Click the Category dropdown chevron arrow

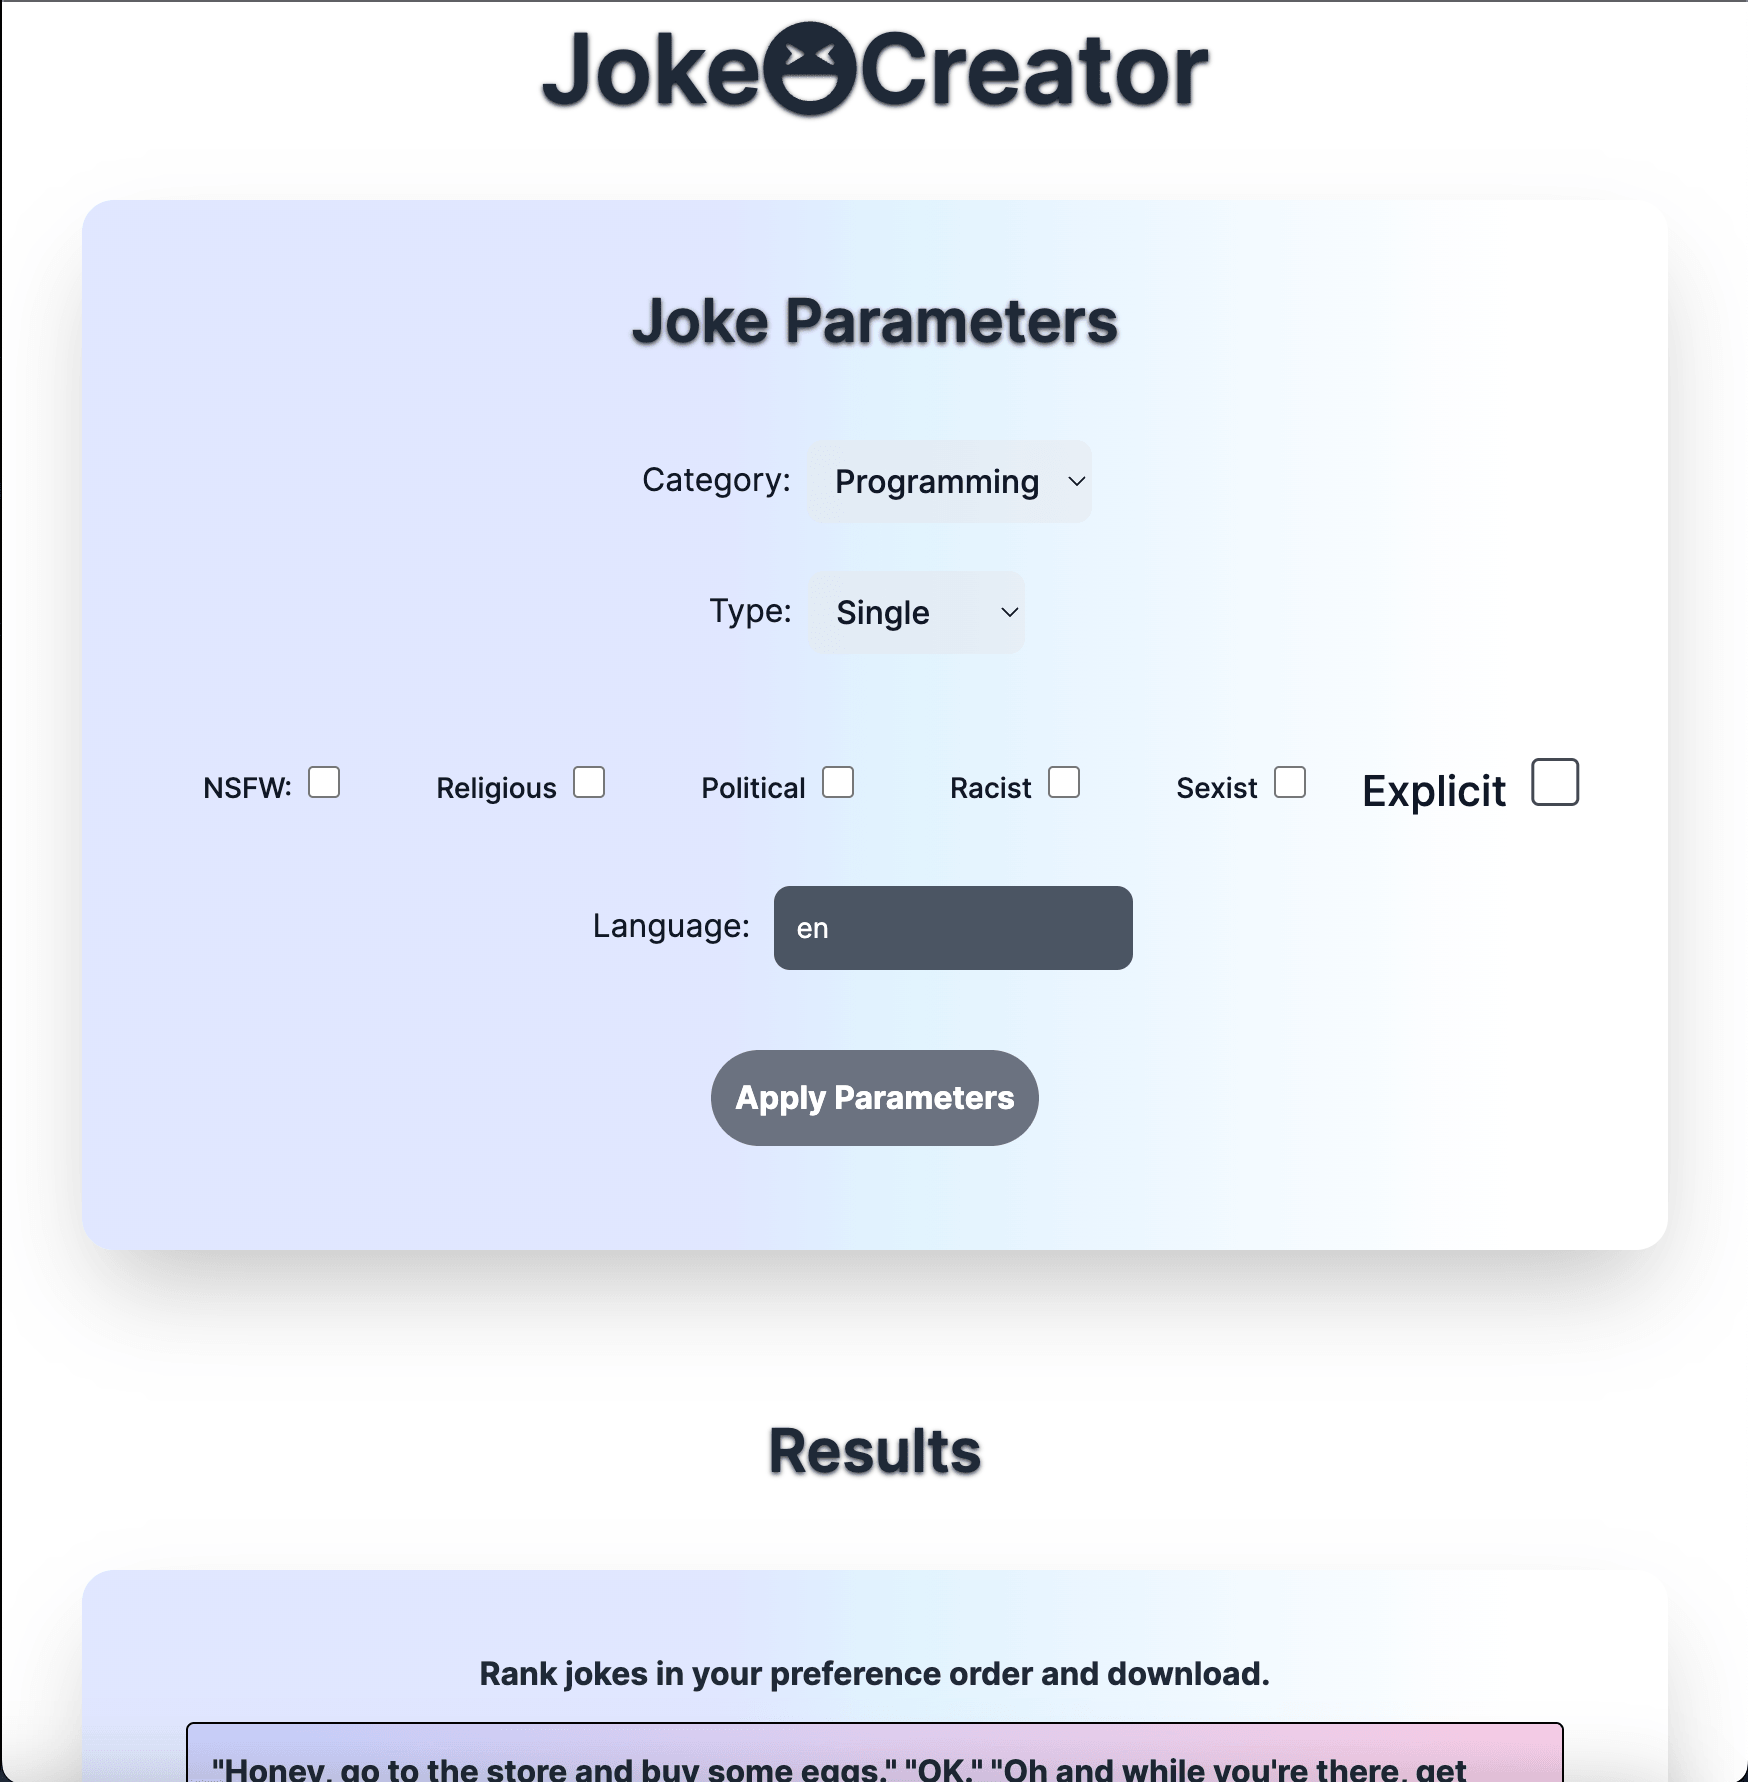[1076, 481]
